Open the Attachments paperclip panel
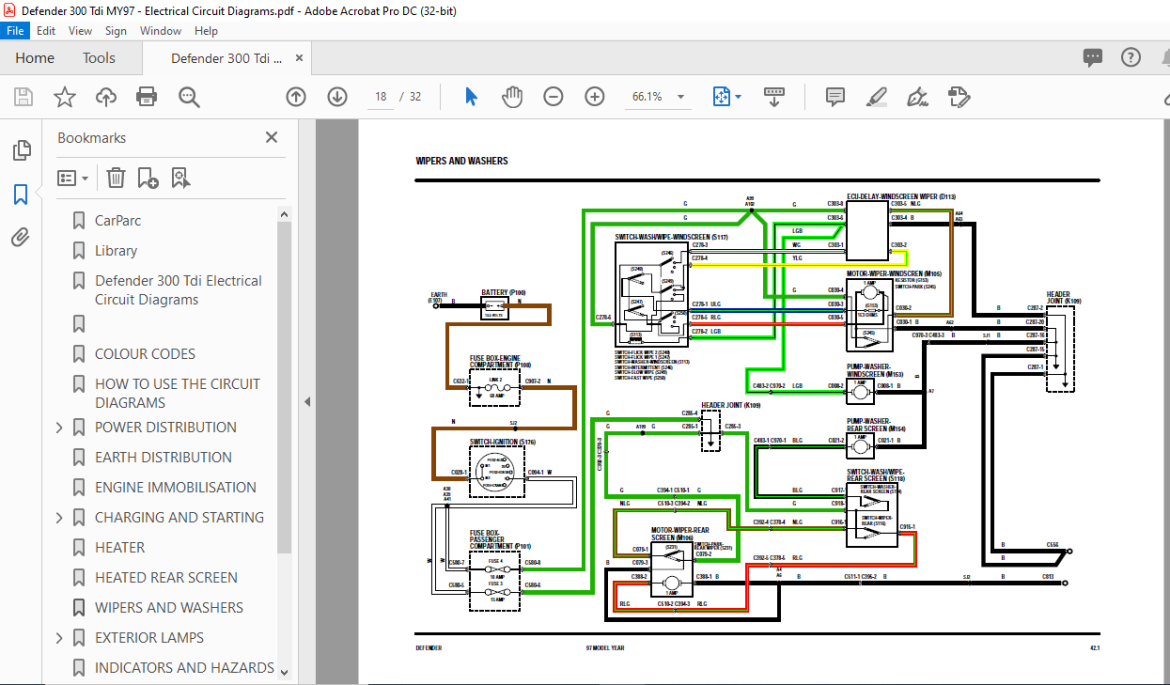Screen dimensions: 1170x685 pyautogui.click(x=20, y=238)
